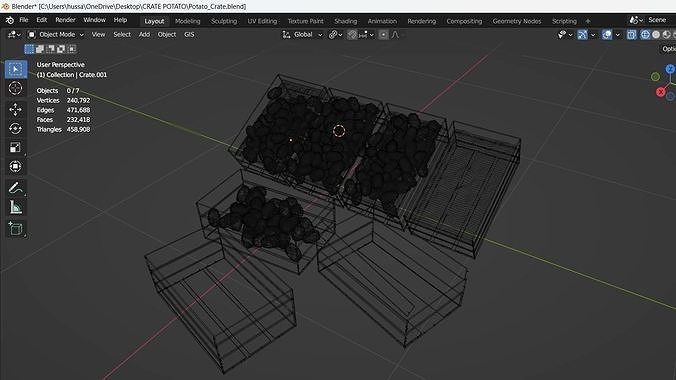This screenshot has height=380, width=676.
Task: Open the Shading workspace tab
Action: (x=346, y=21)
